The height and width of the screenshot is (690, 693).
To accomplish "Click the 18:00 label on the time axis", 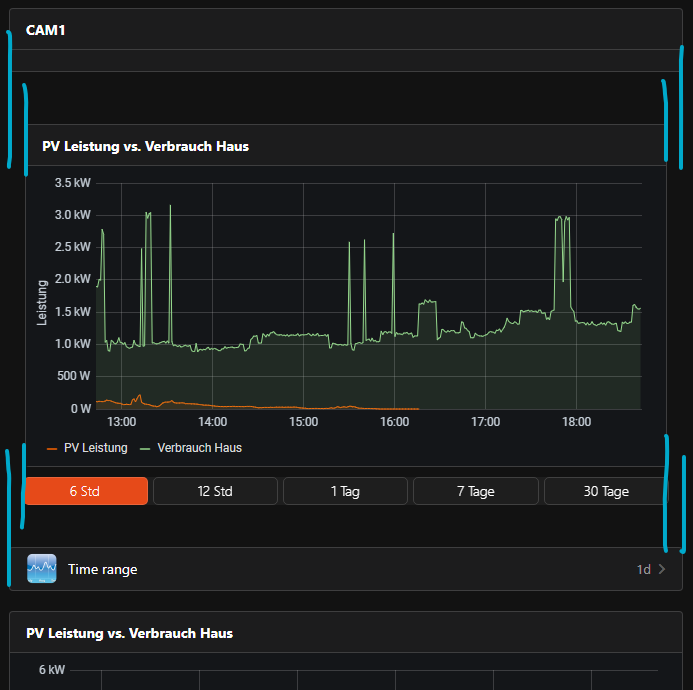I will 577,422.
